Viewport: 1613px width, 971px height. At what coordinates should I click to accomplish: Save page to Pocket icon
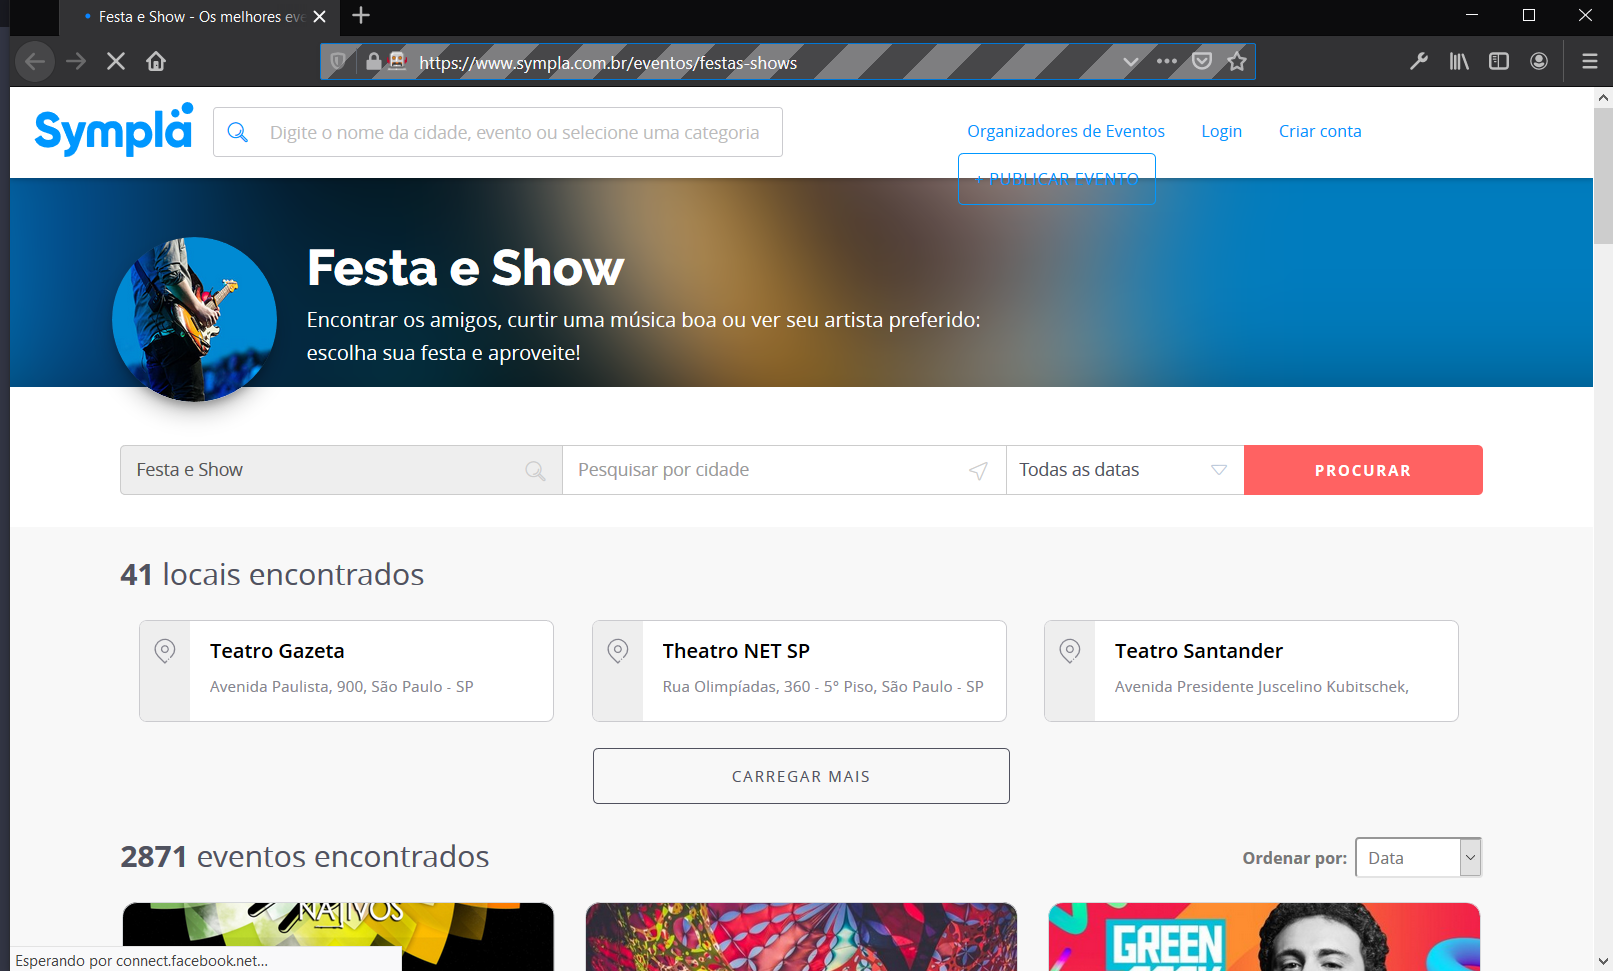[1202, 62]
